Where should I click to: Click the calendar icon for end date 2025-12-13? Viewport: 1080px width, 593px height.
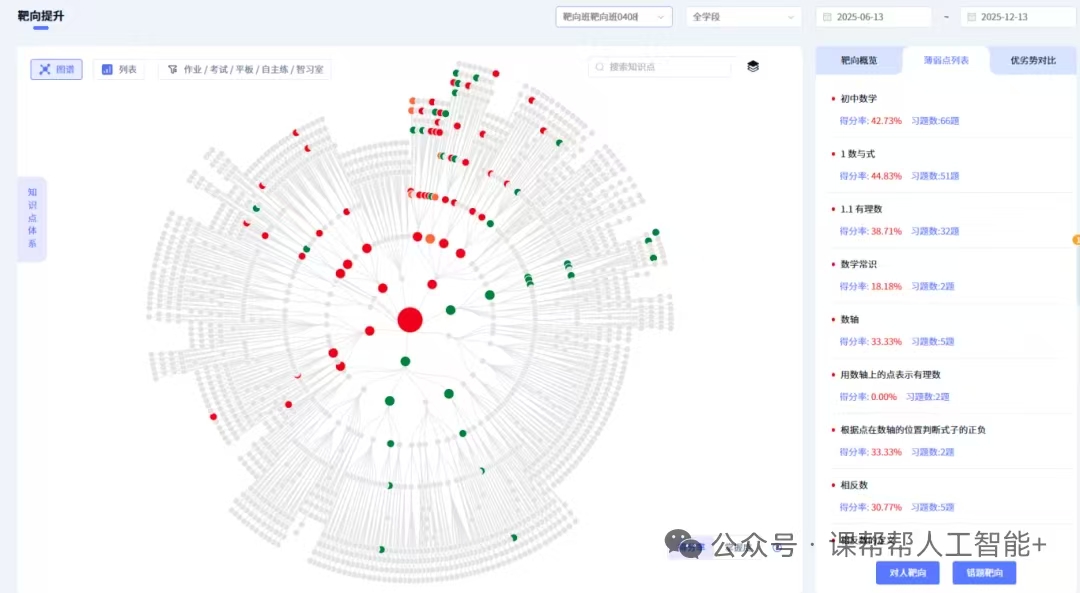click(970, 17)
